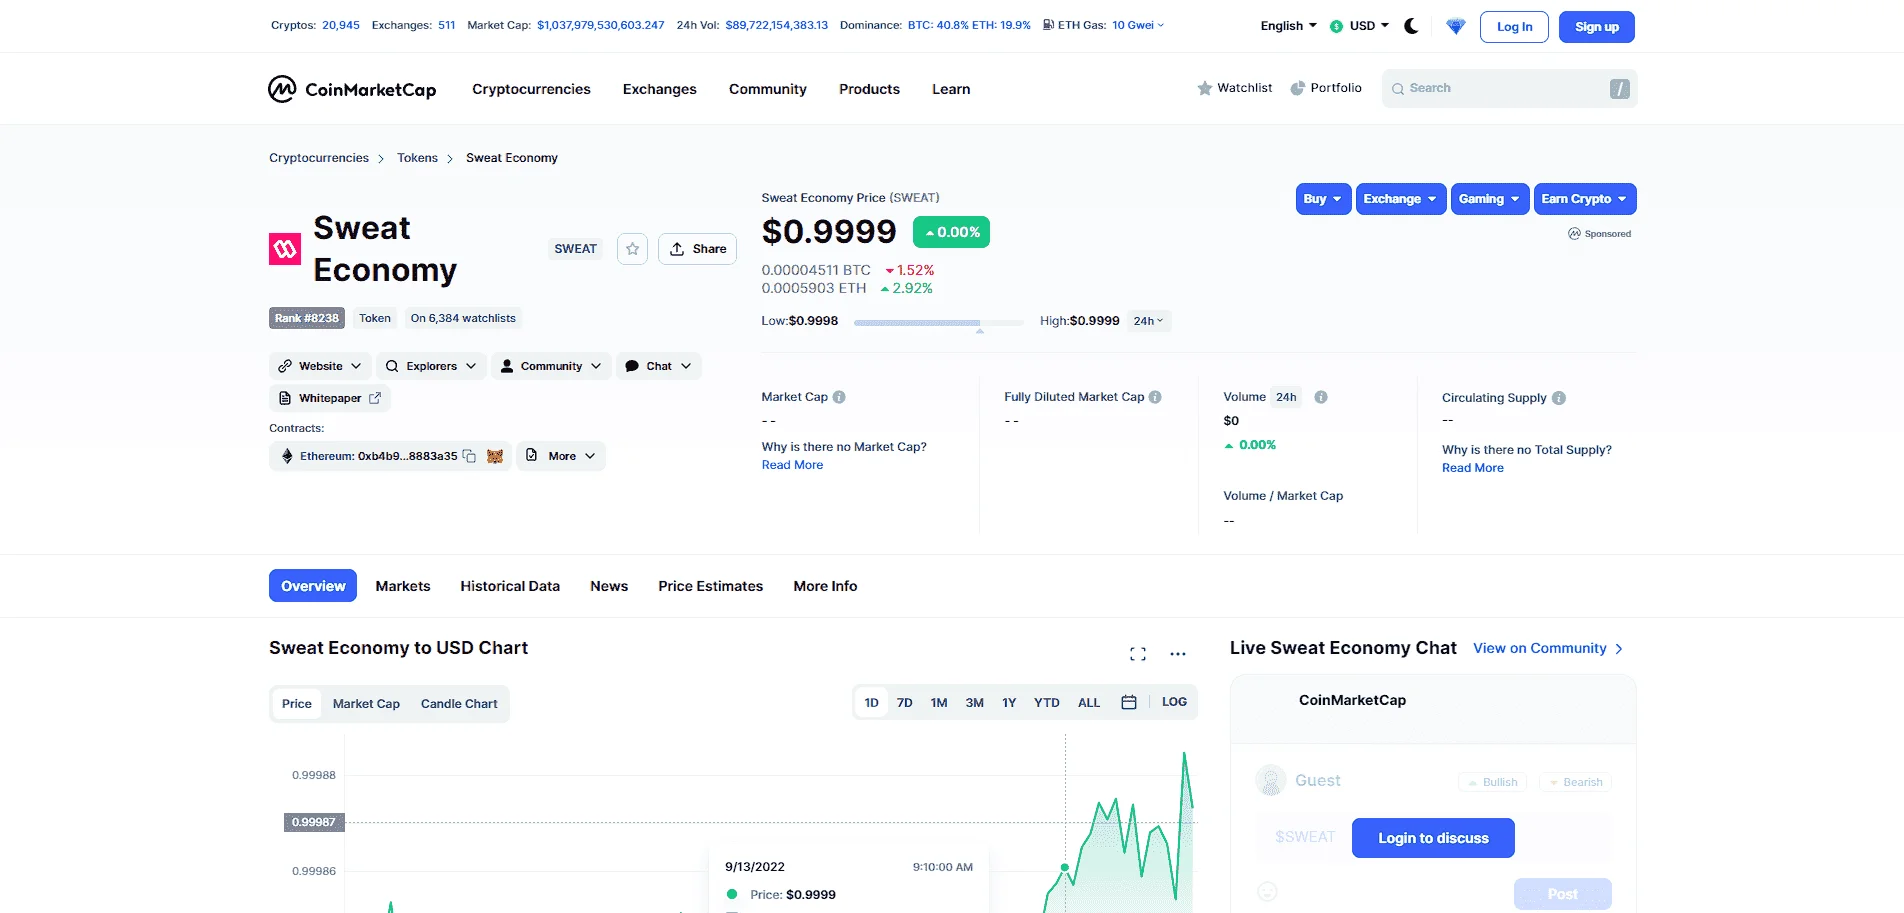
Task: Expand chart to fullscreen
Action: [1138, 654]
